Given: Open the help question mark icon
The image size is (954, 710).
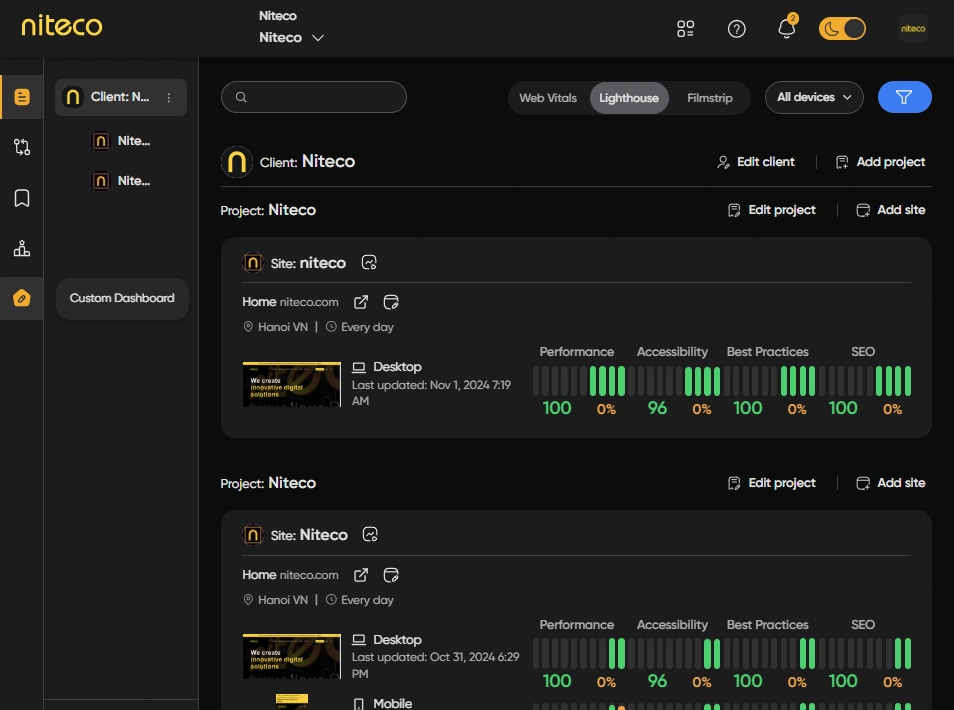Looking at the screenshot, I should (736, 29).
